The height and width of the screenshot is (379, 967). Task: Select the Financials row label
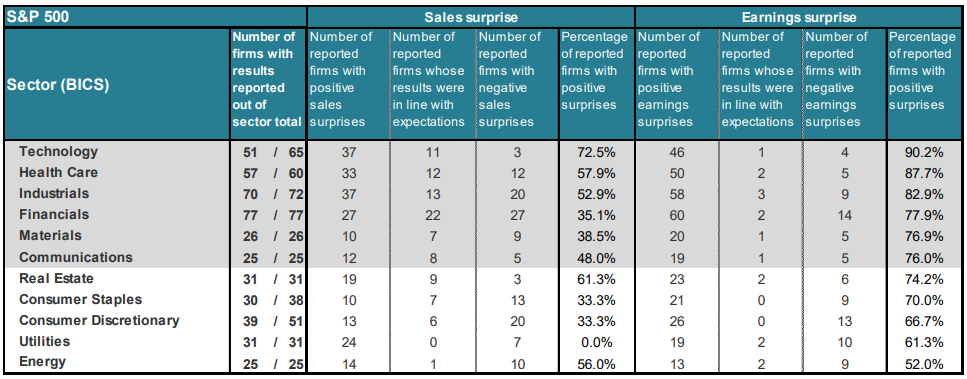(x=54, y=214)
